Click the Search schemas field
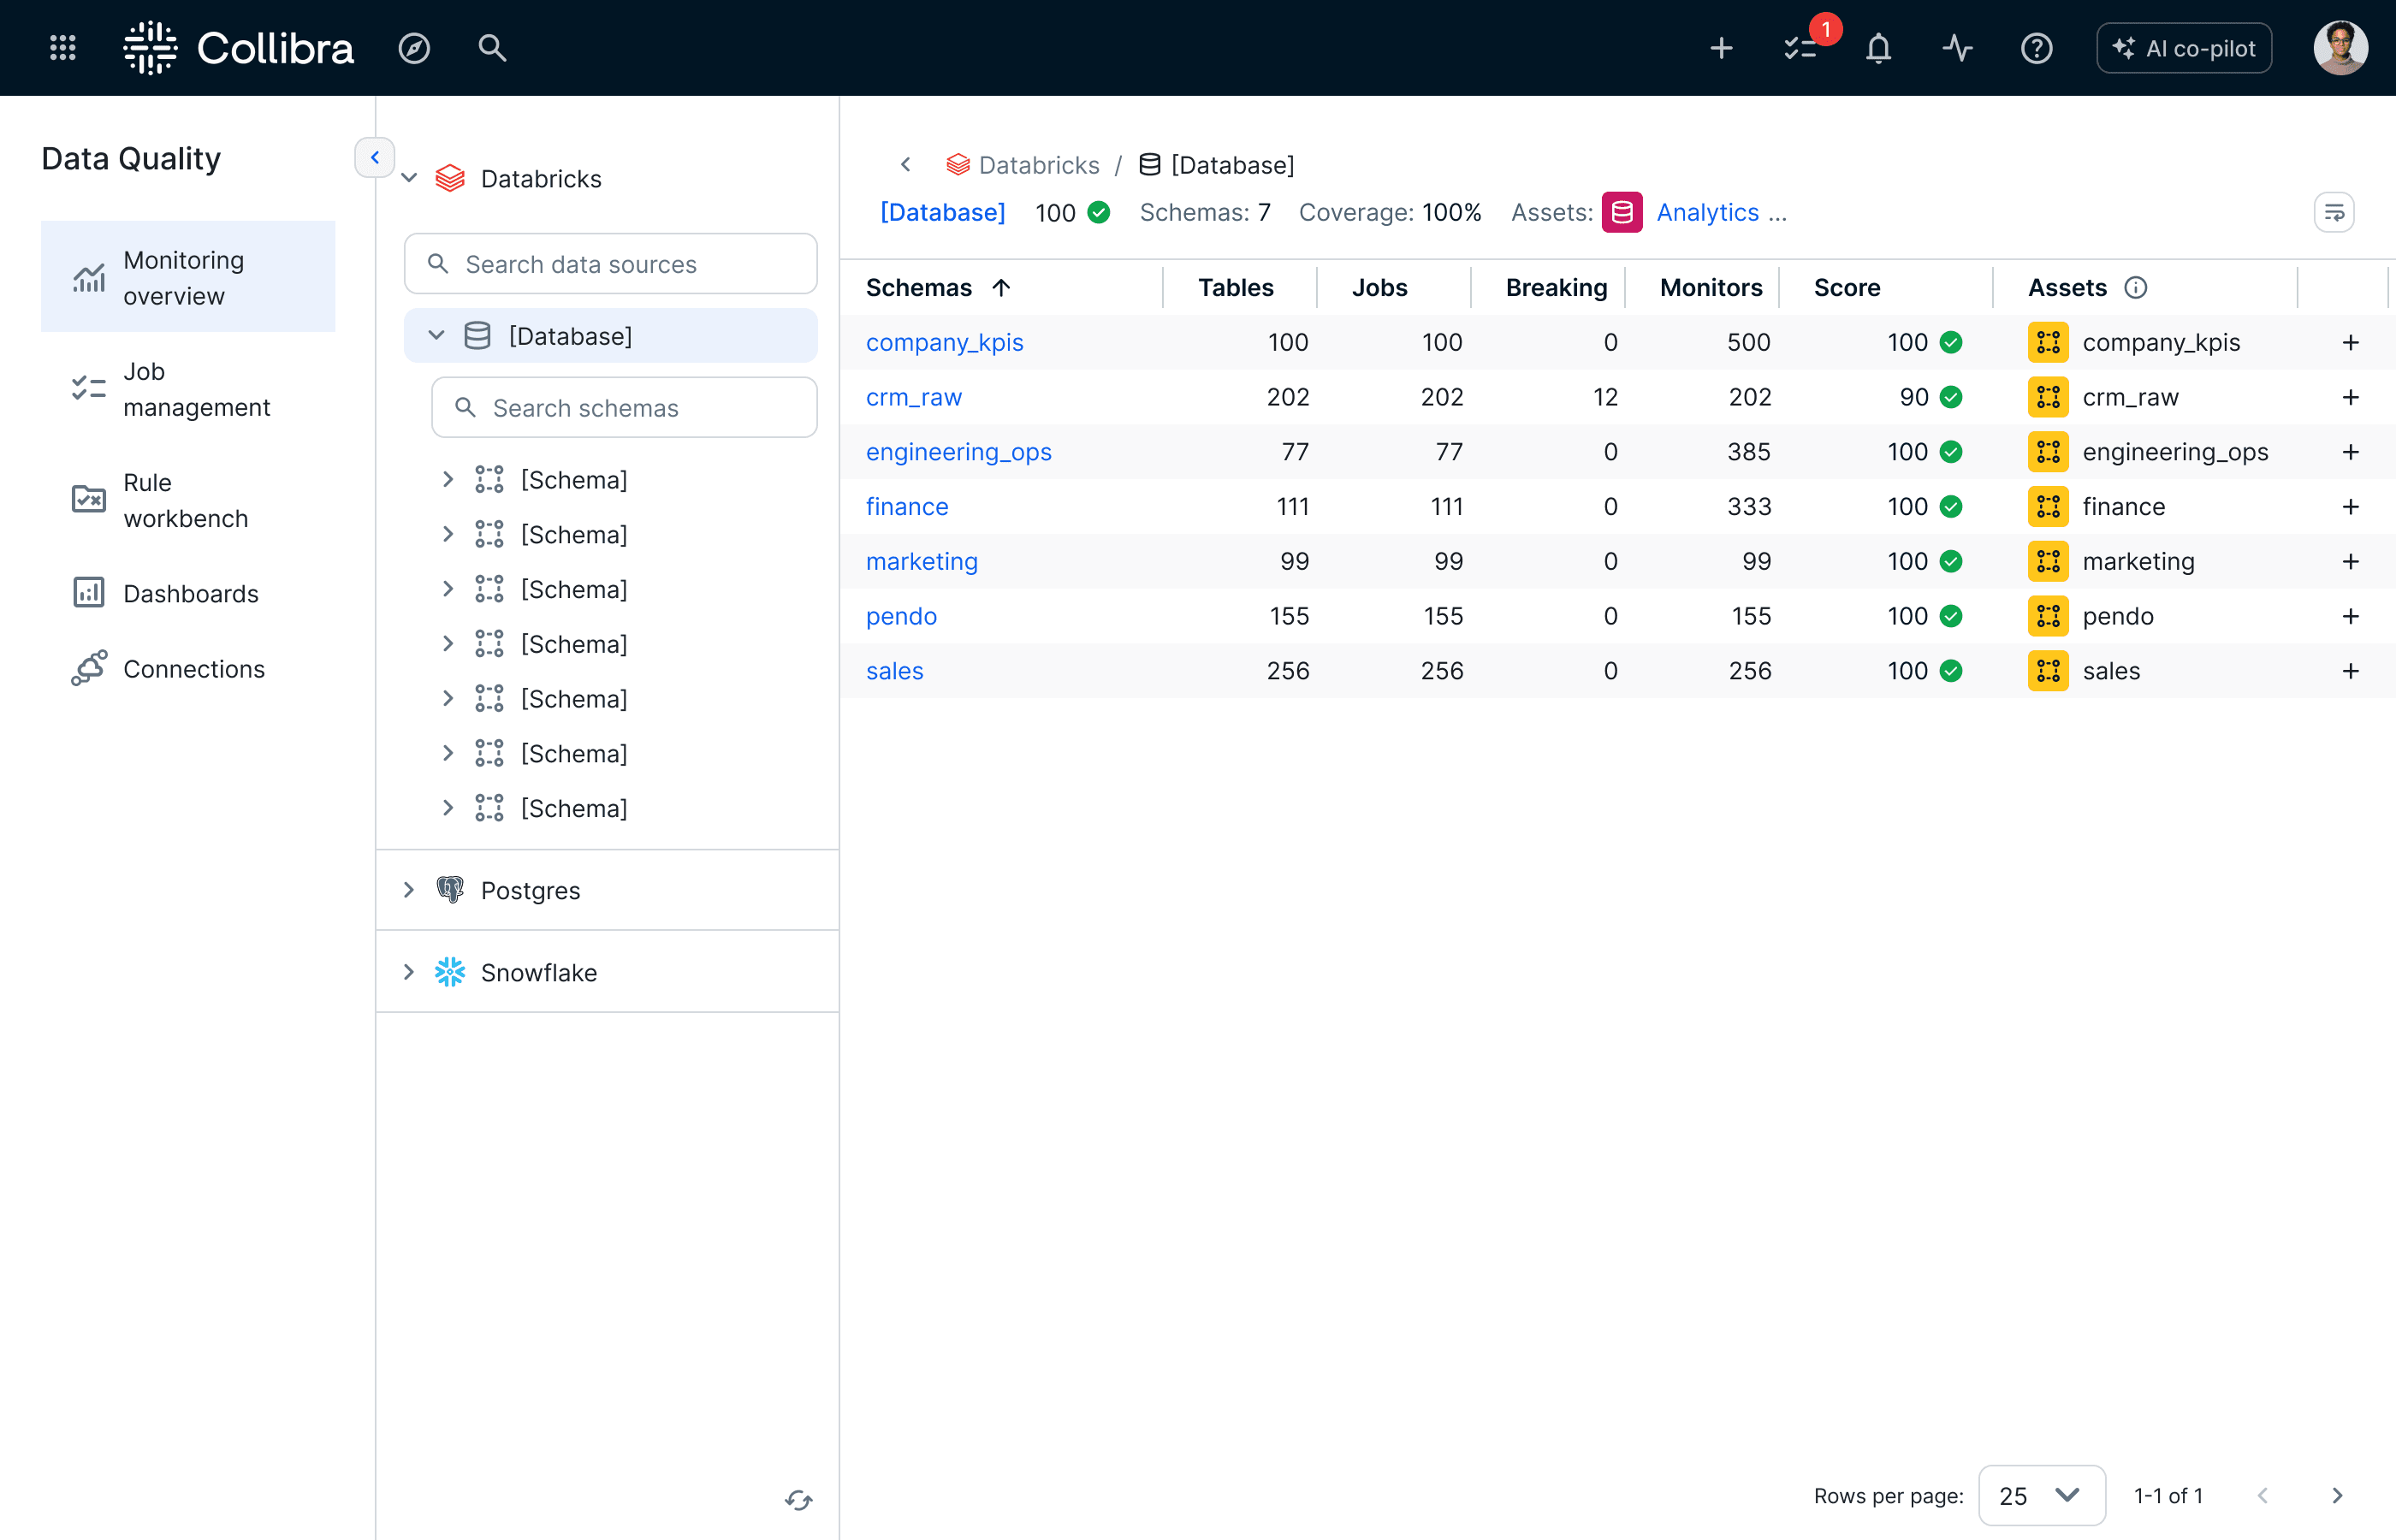This screenshot has width=2396, height=1540. pyautogui.click(x=625, y=407)
